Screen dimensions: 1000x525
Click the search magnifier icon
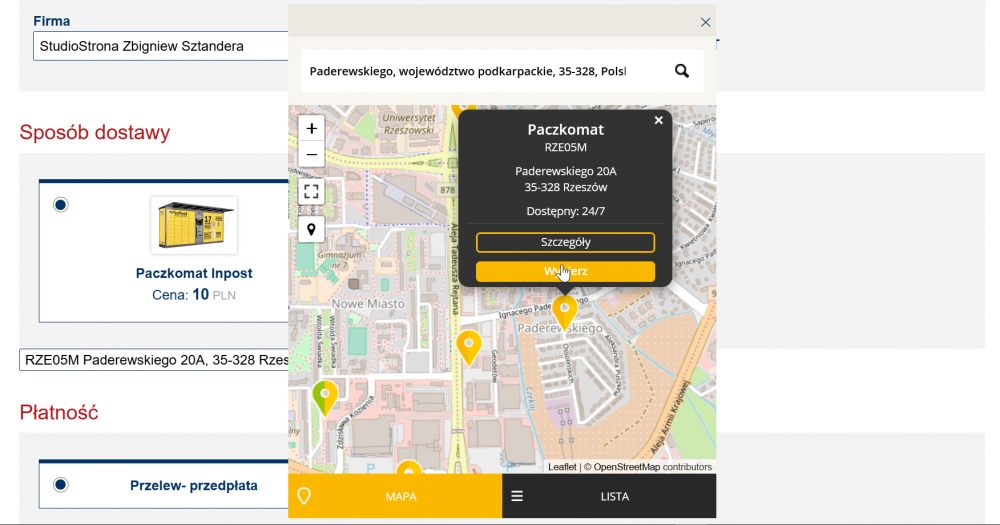pyautogui.click(x=682, y=71)
